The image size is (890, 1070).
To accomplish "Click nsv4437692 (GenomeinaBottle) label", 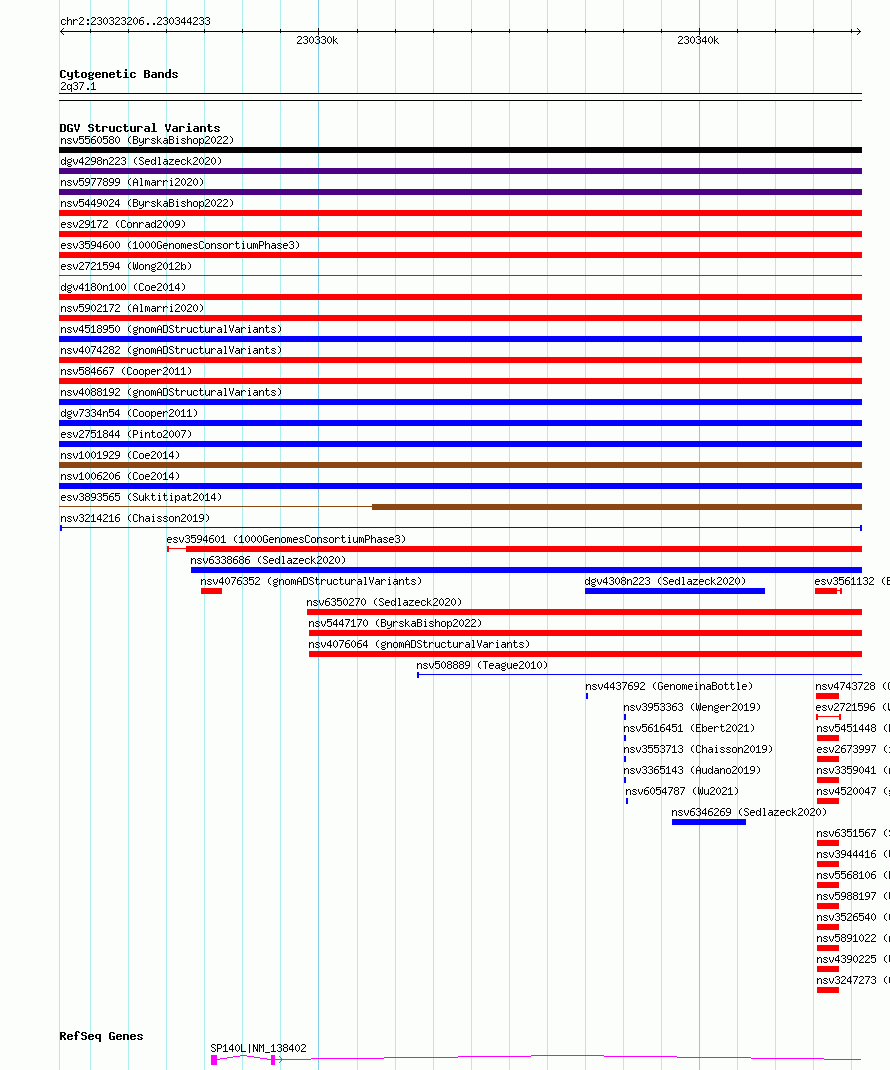I will click(669, 686).
